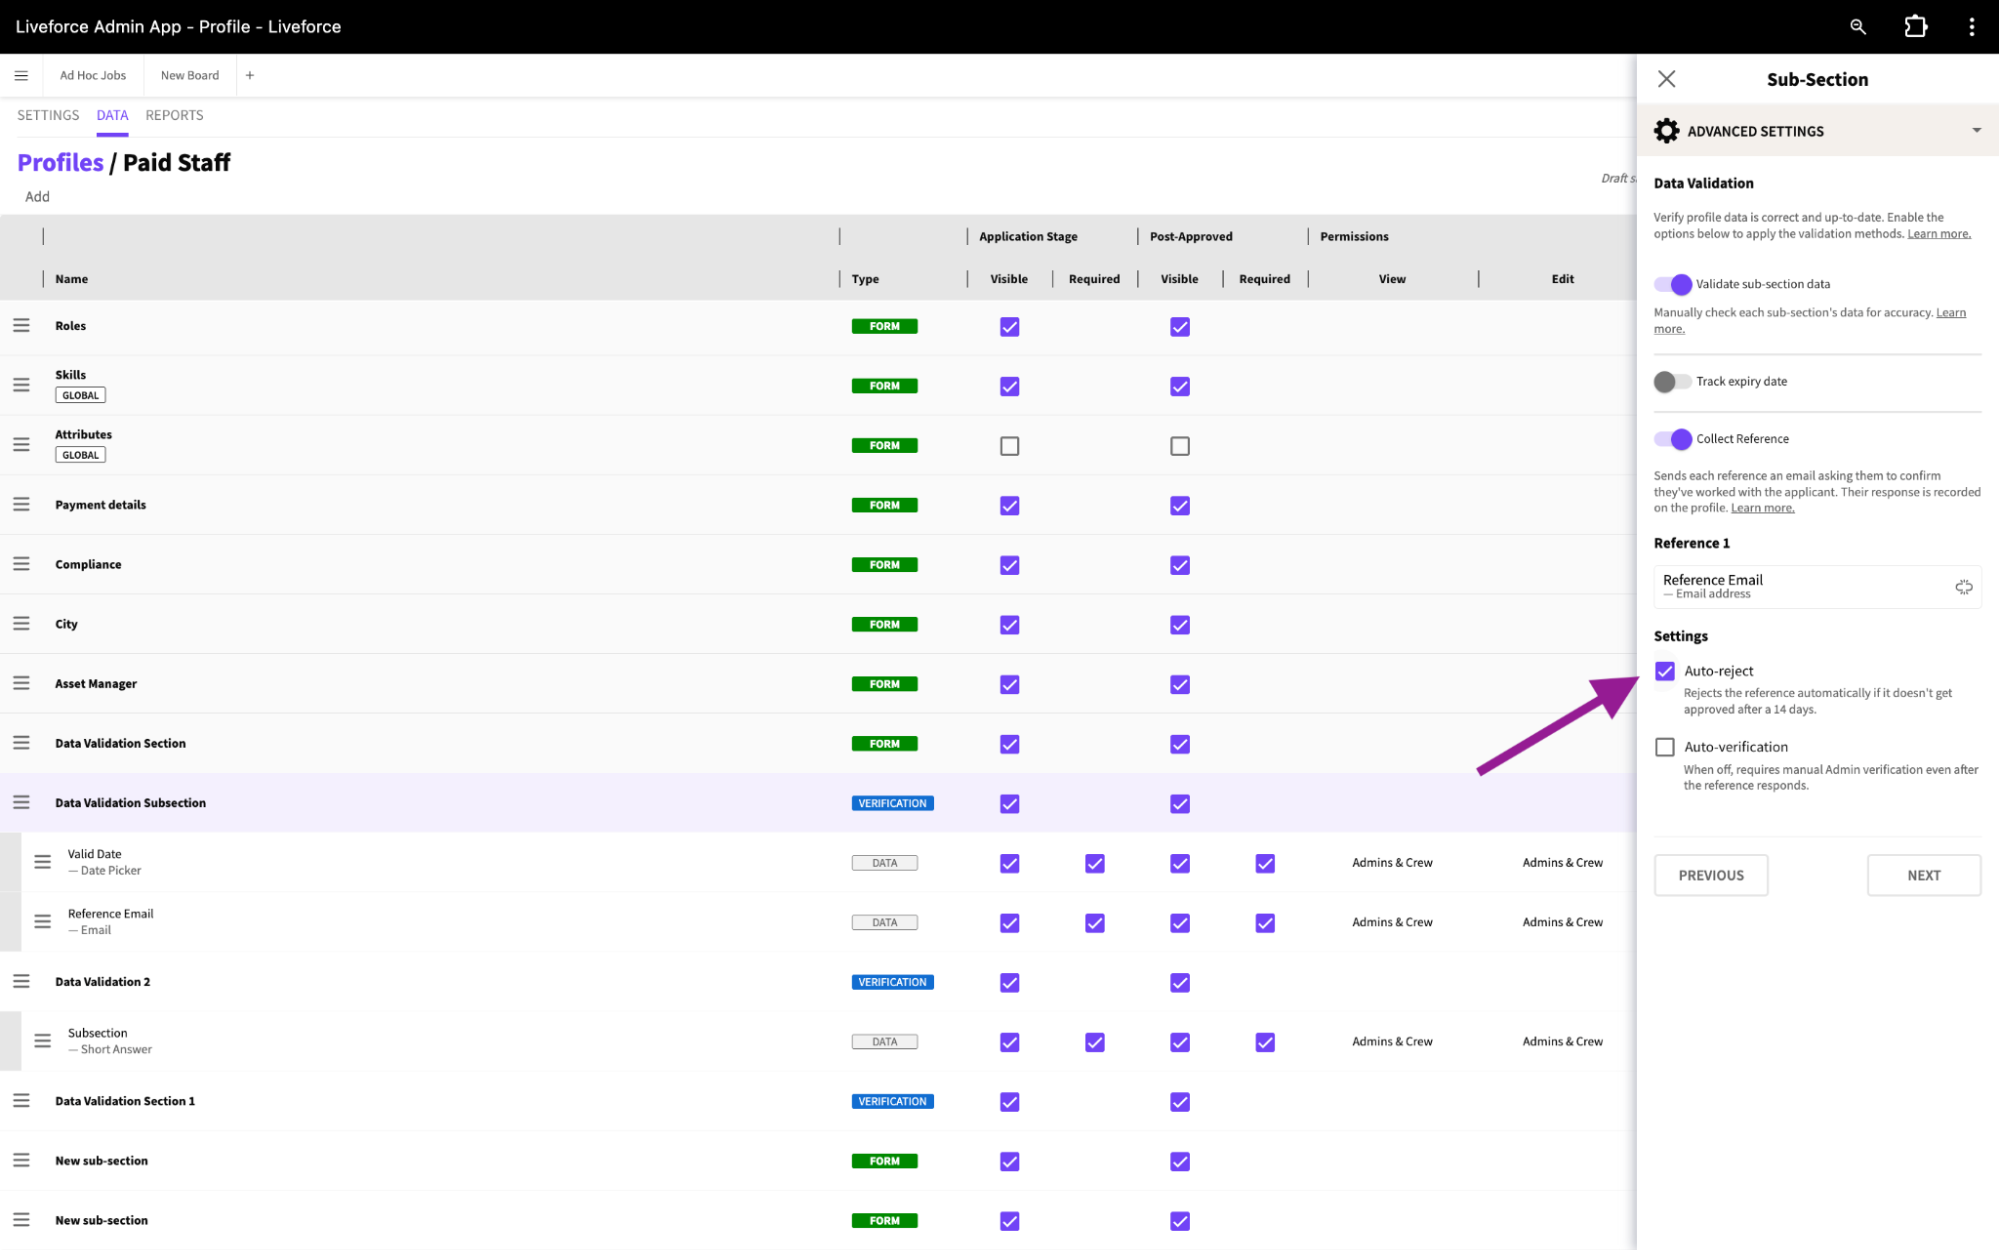1999x1251 pixels.
Task: Enable the Track expiry date switch
Action: (x=1672, y=382)
